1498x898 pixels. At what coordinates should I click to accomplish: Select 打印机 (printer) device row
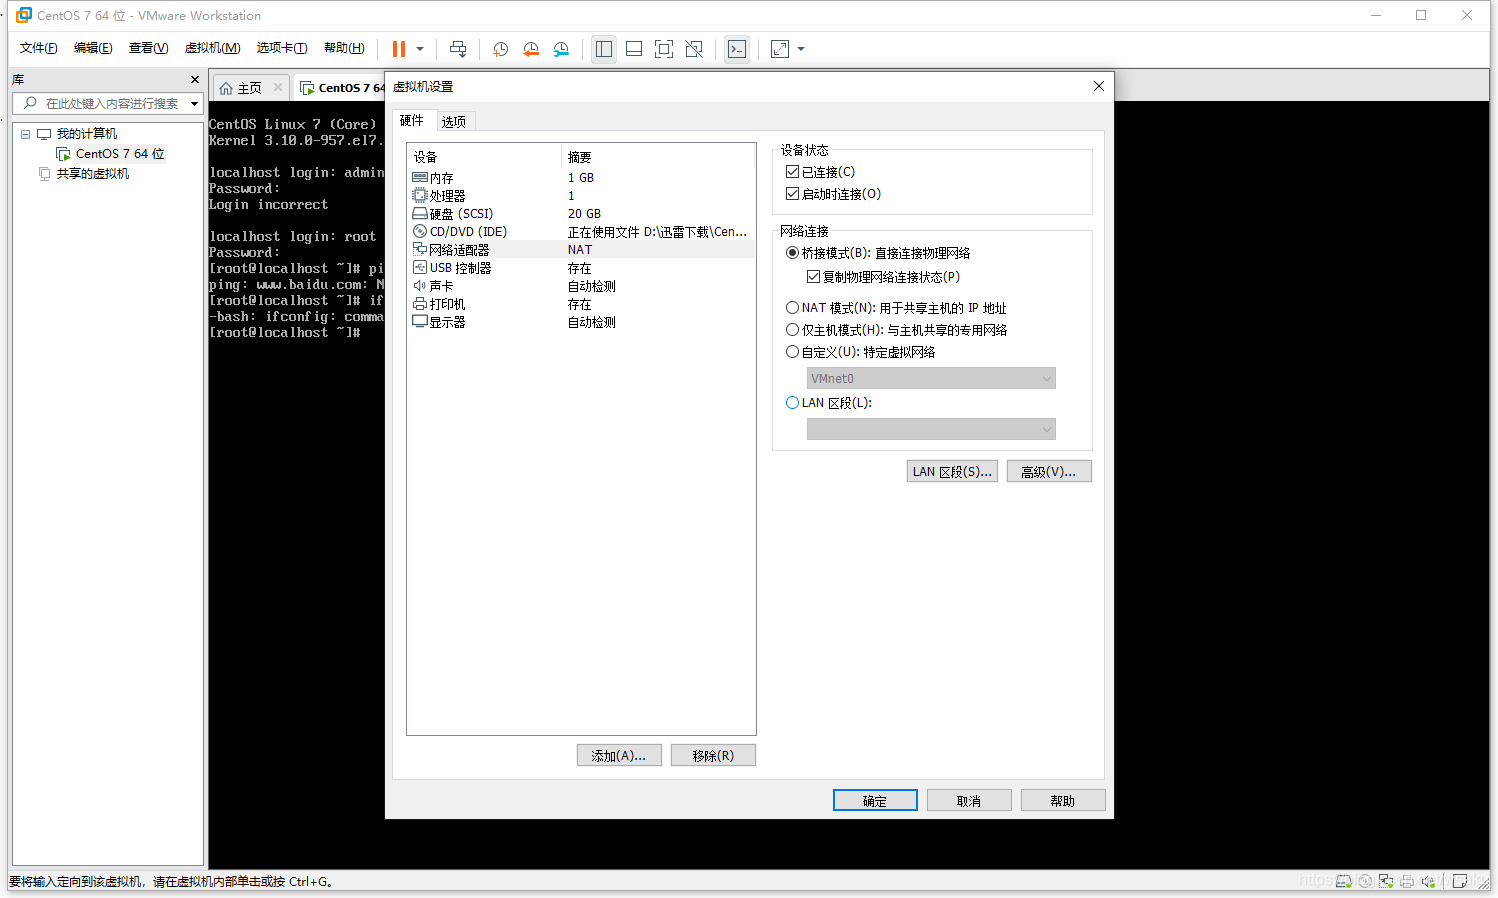pyautogui.click(x=581, y=304)
